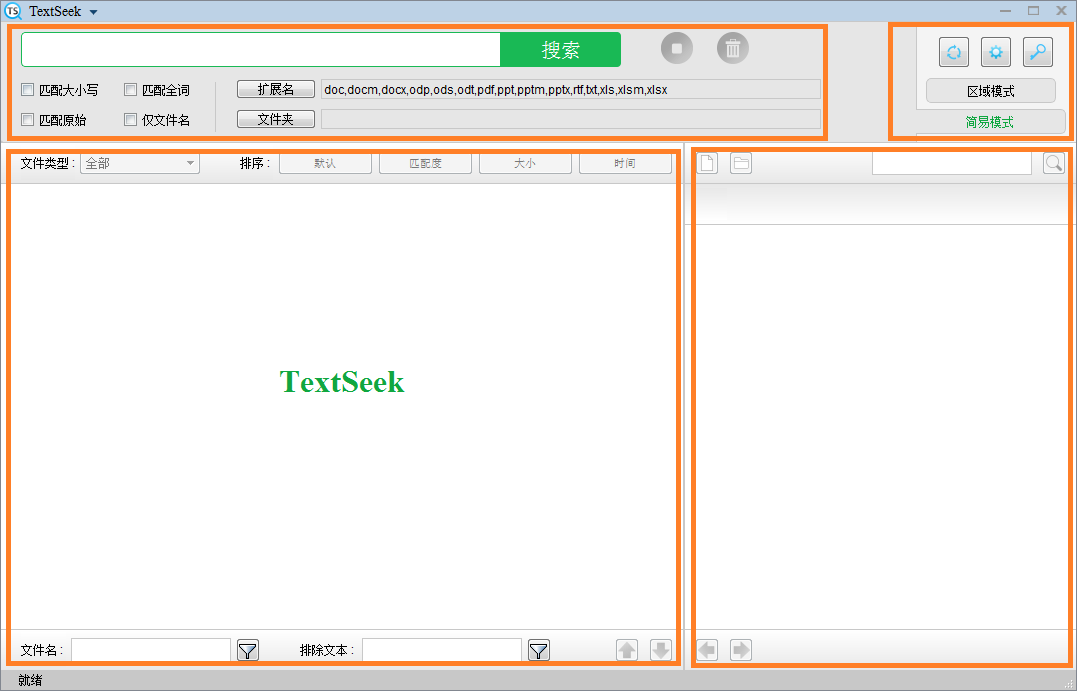Click the 就绪 status text

[x=30, y=680]
